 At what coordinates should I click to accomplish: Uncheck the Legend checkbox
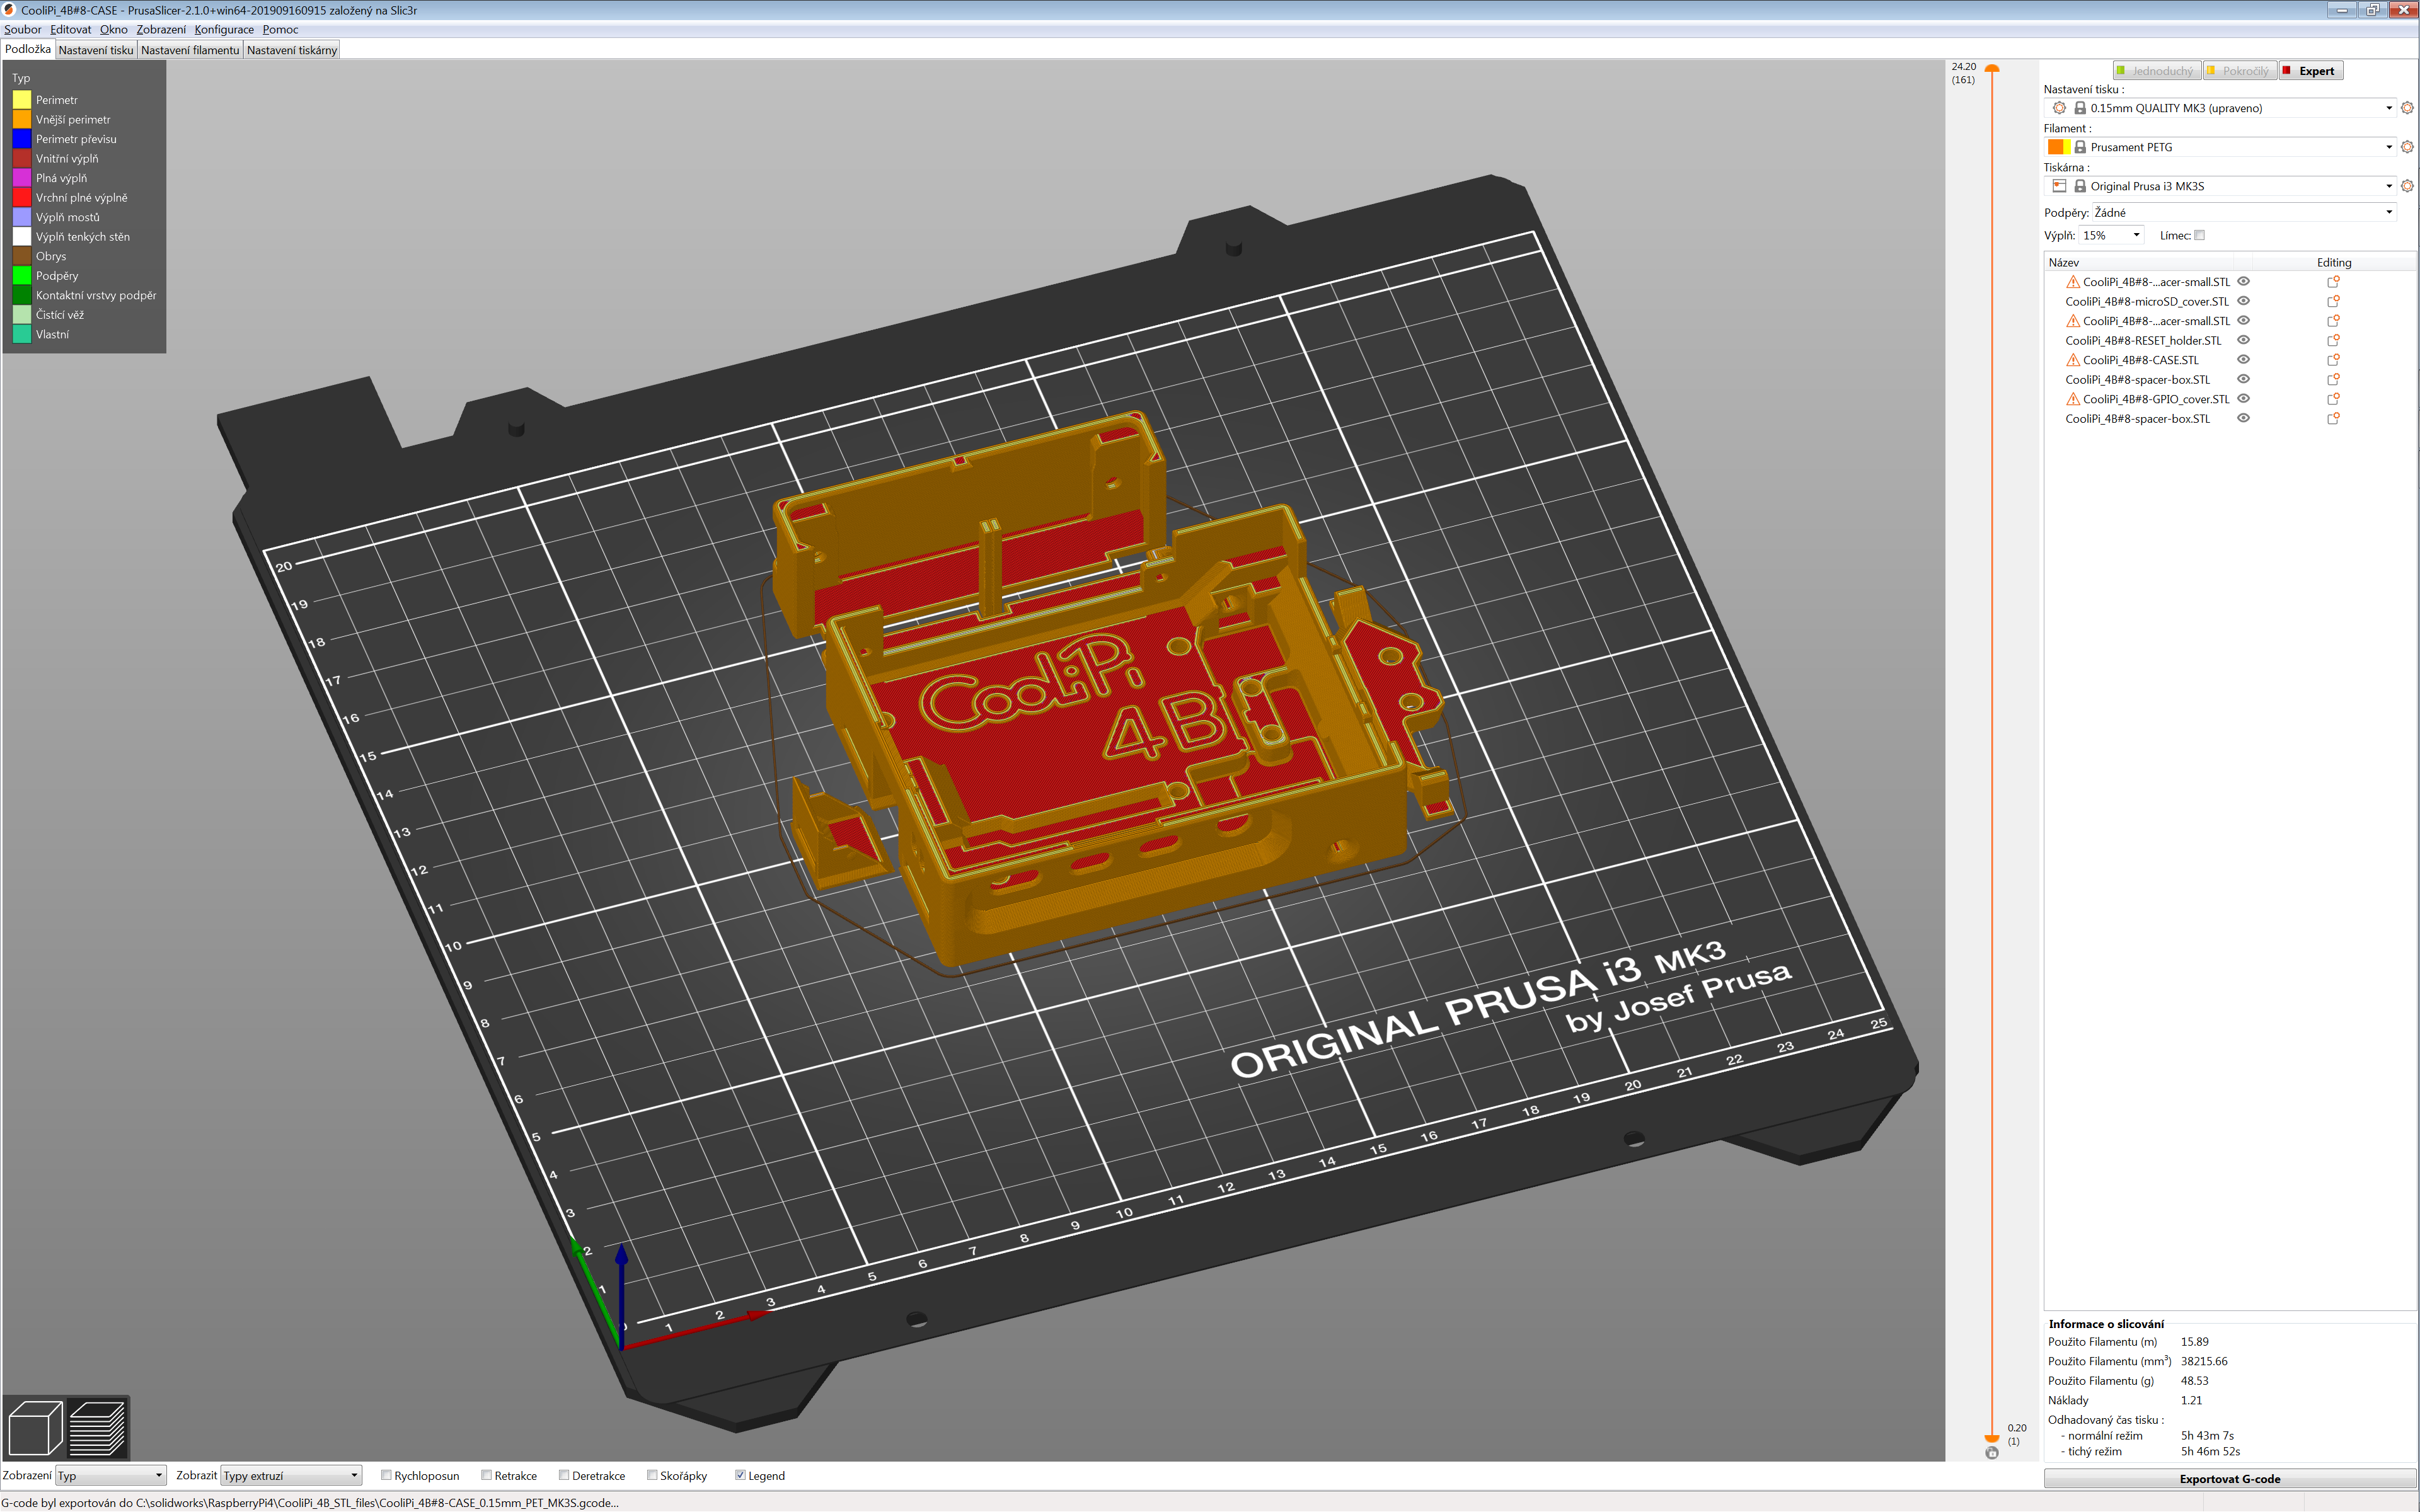point(740,1475)
